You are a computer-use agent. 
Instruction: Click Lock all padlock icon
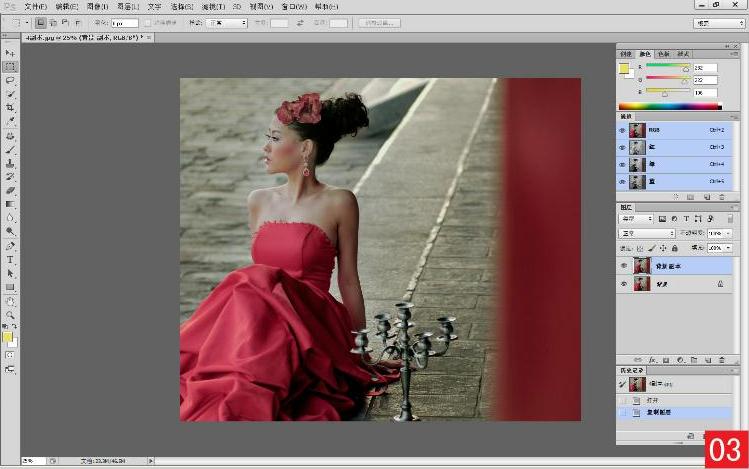click(x=674, y=248)
